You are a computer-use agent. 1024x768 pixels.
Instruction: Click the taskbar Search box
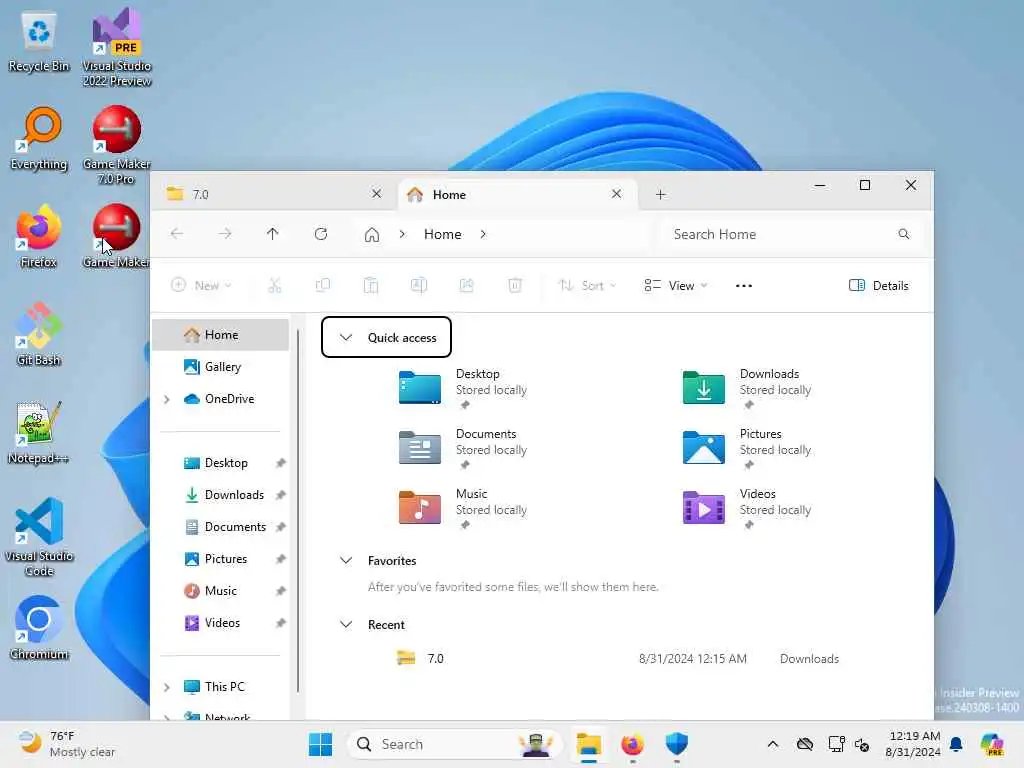tap(454, 744)
